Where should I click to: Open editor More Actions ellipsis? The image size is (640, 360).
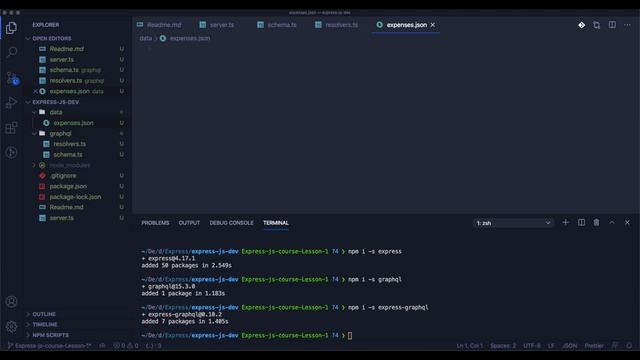coord(627,25)
